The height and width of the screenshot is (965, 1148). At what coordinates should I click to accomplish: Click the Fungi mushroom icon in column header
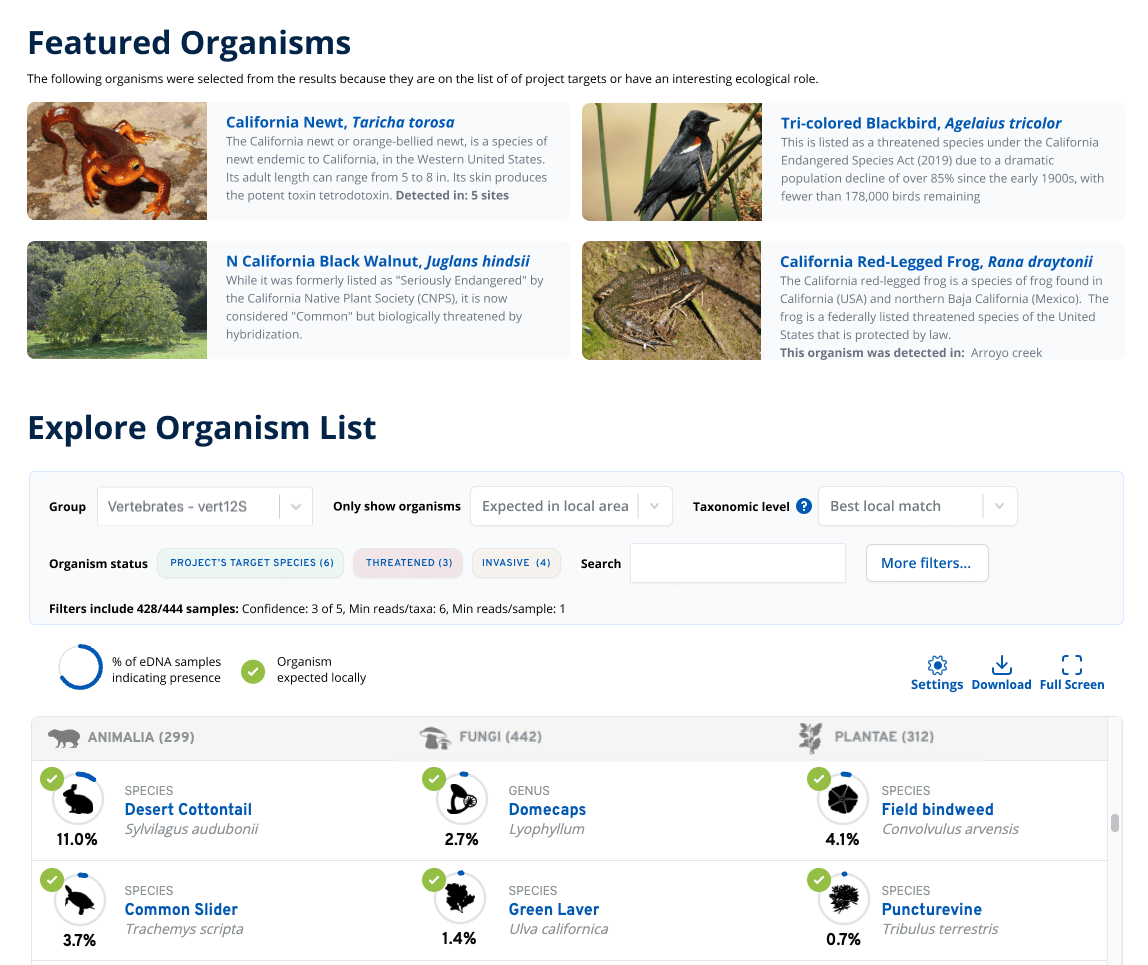[x=434, y=737]
